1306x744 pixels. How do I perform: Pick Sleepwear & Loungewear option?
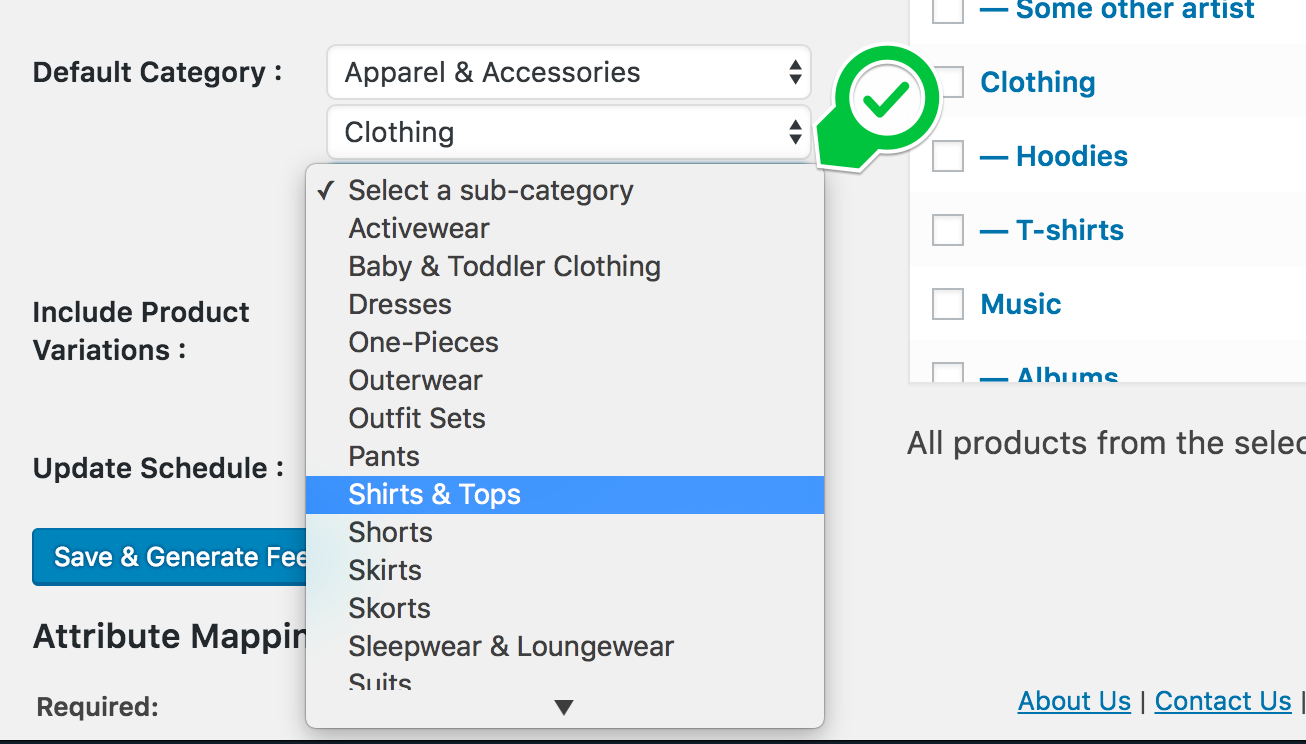511,646
